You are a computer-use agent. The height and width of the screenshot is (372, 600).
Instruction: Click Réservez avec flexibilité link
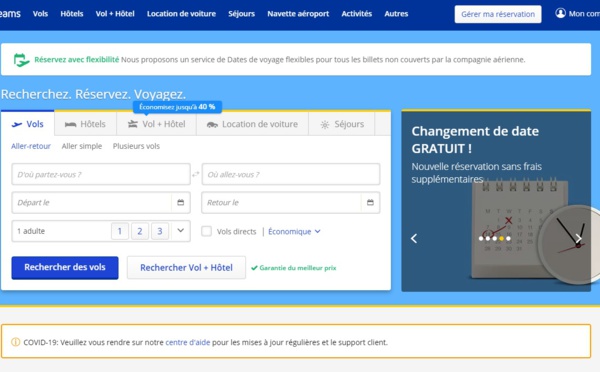(x=77, y=59)
